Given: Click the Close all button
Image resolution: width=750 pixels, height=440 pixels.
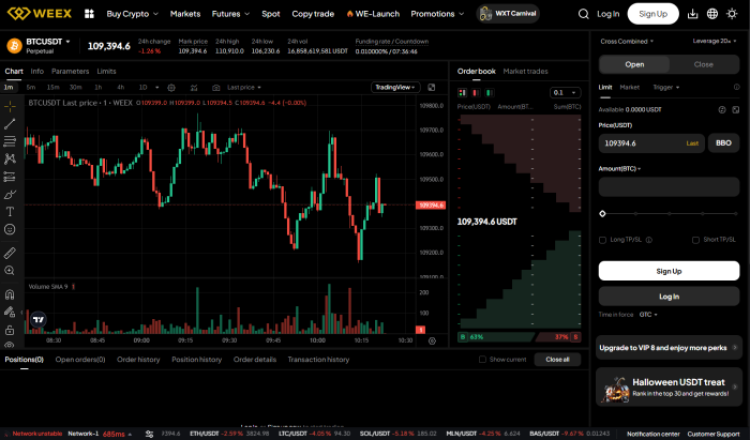Looking at the screenshot, I should click(x=557, y=359).
